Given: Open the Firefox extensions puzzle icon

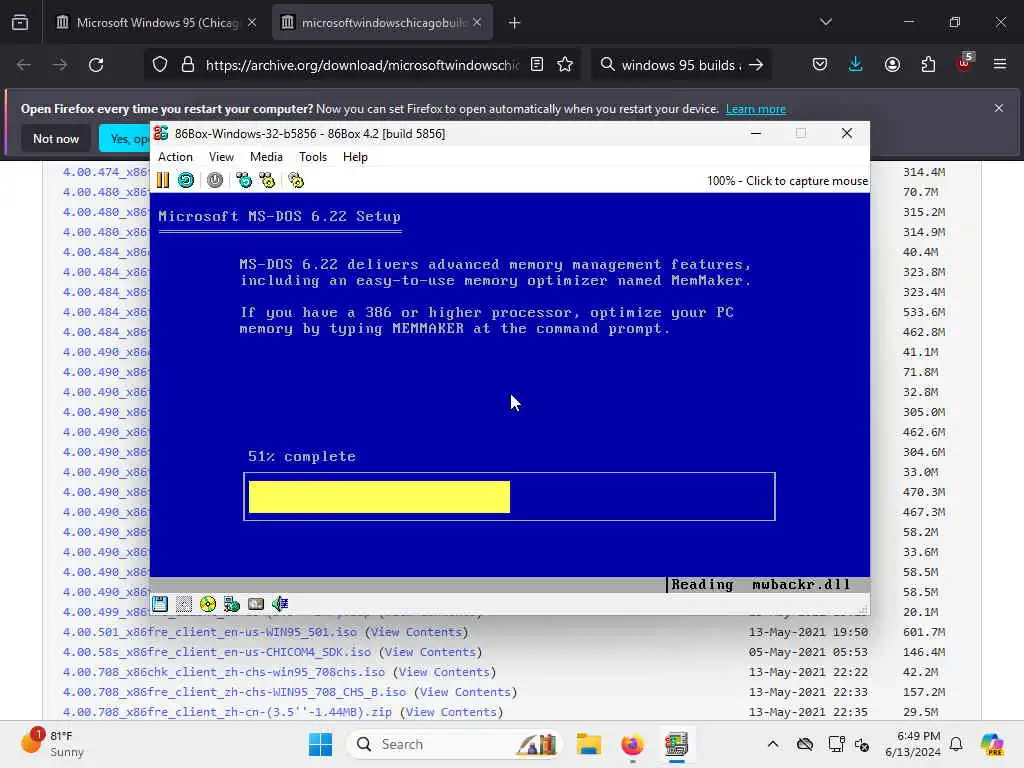Looking at the screenshot, I should (x=928, y=65).
